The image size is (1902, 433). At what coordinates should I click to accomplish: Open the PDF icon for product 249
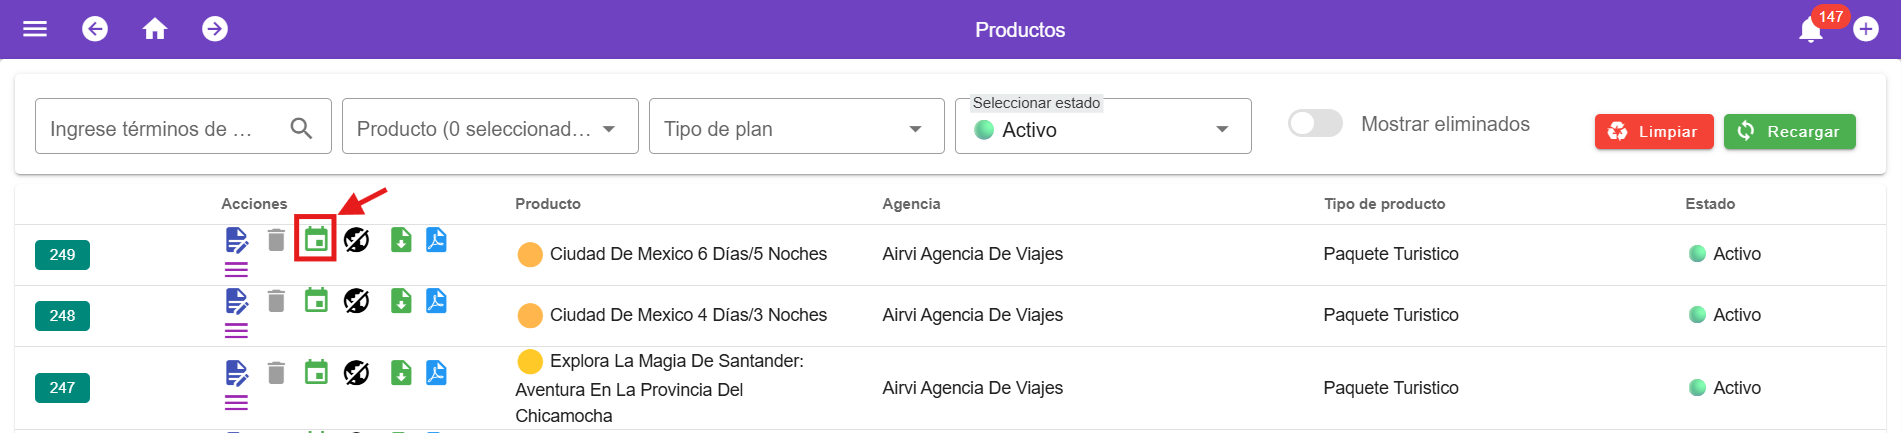tap(436, 240)
